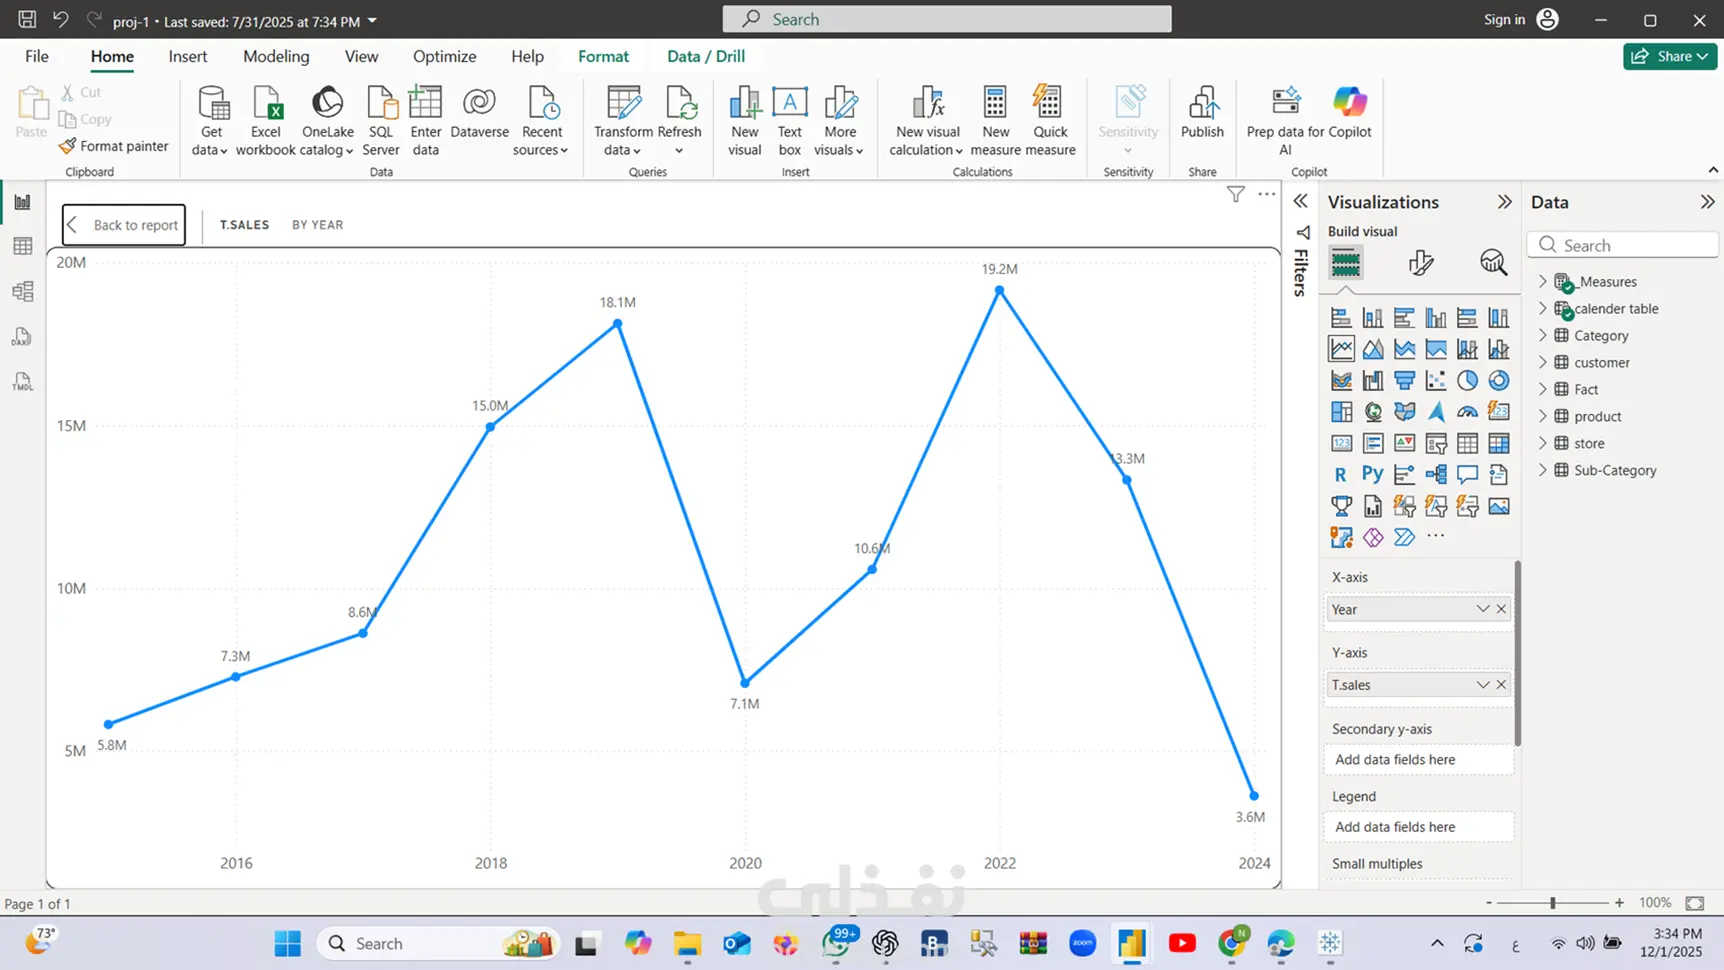Image resolution: width=1724 pixels, height=970 pixels.
Task: Open the Enter data tool
Action: point(425,121)
